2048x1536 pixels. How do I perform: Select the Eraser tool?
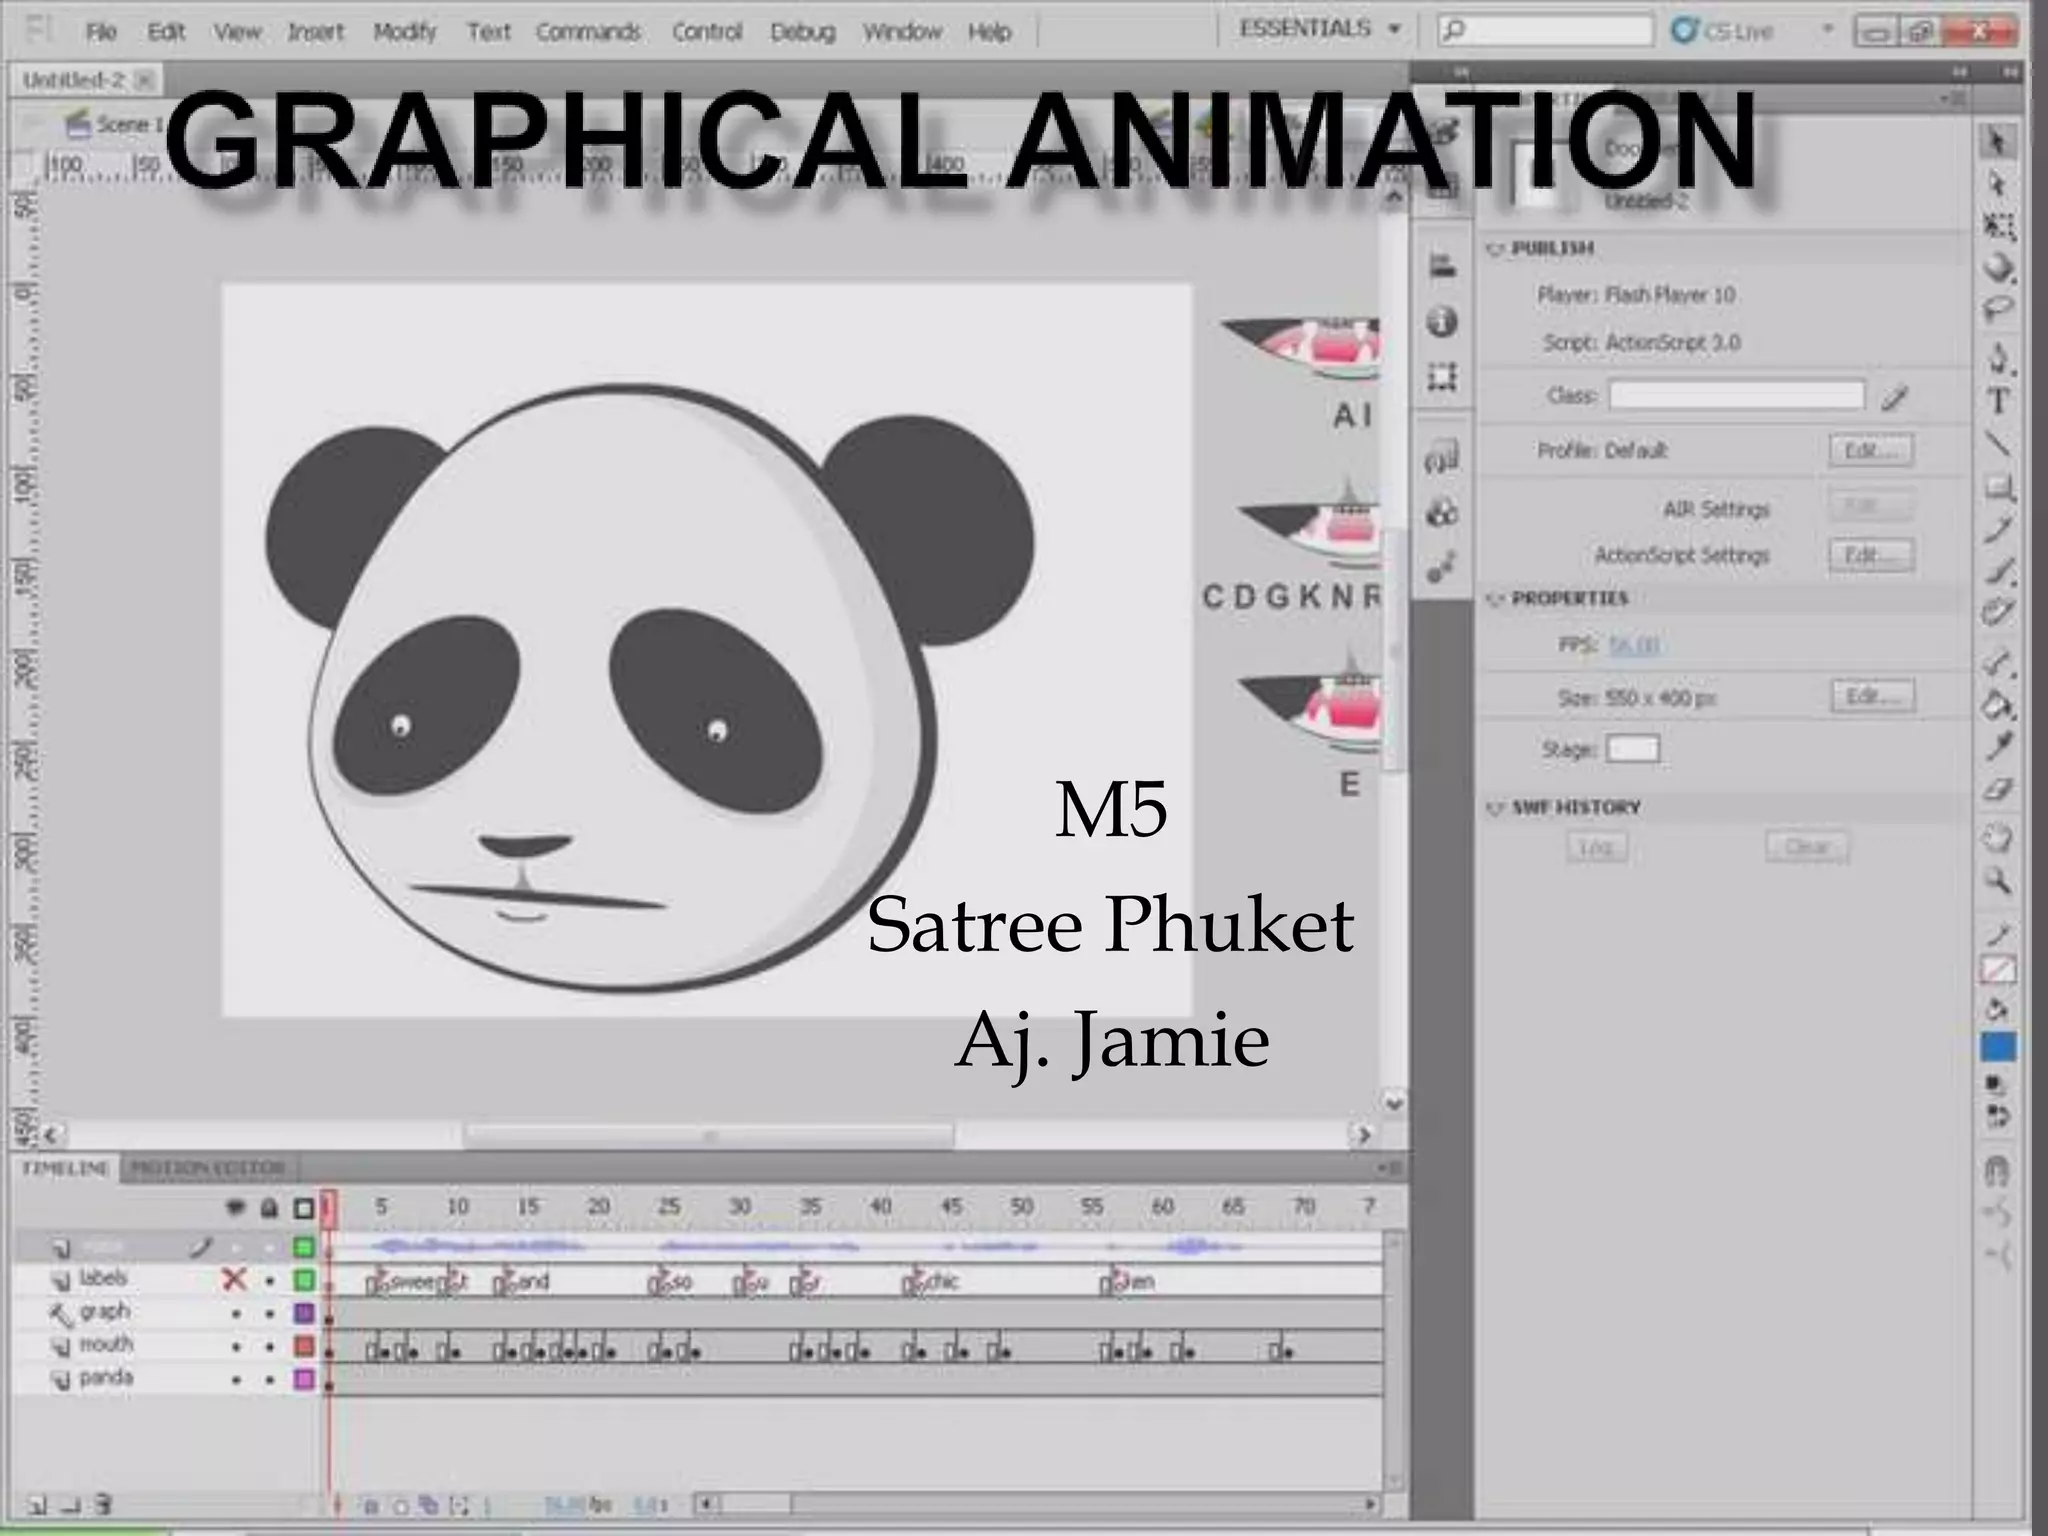point(1997,790)
